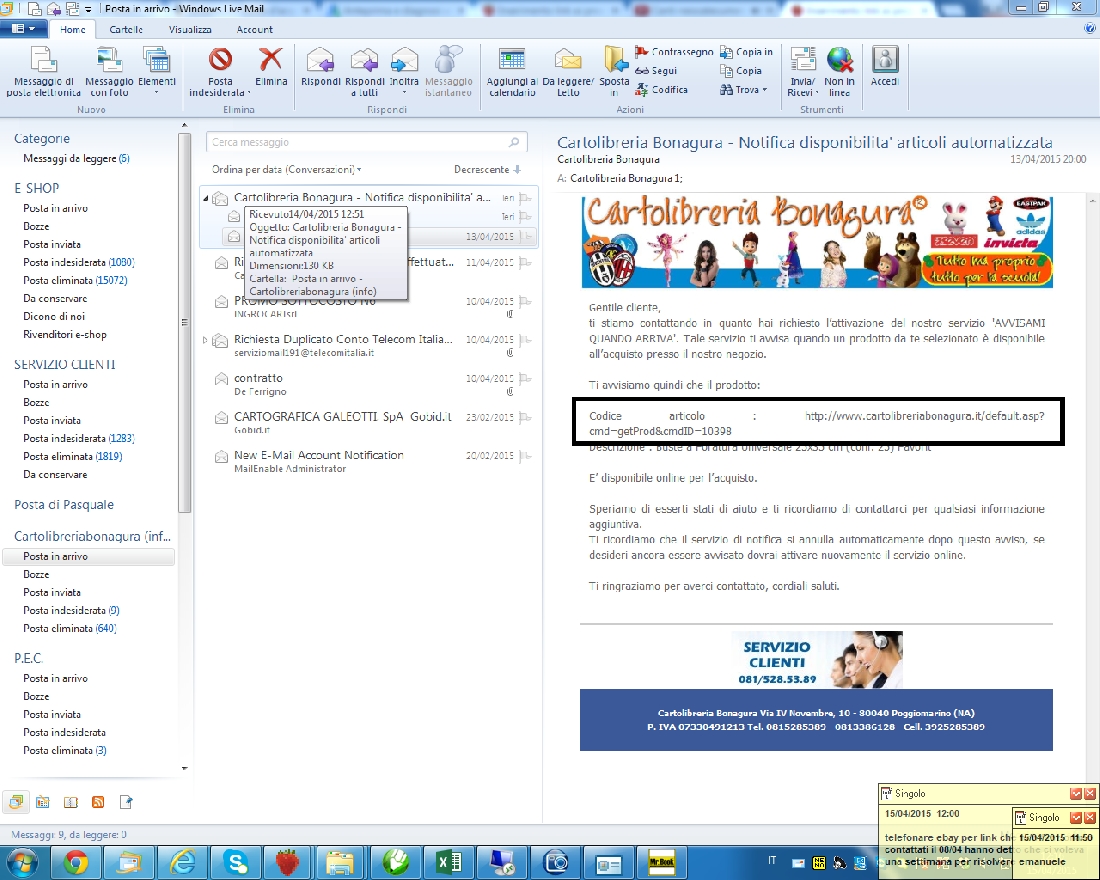This screenshot has height=880, width=1100.
Task: Switch to Feeds view in bottom shortcuts
Action: (x=98, y=801)
